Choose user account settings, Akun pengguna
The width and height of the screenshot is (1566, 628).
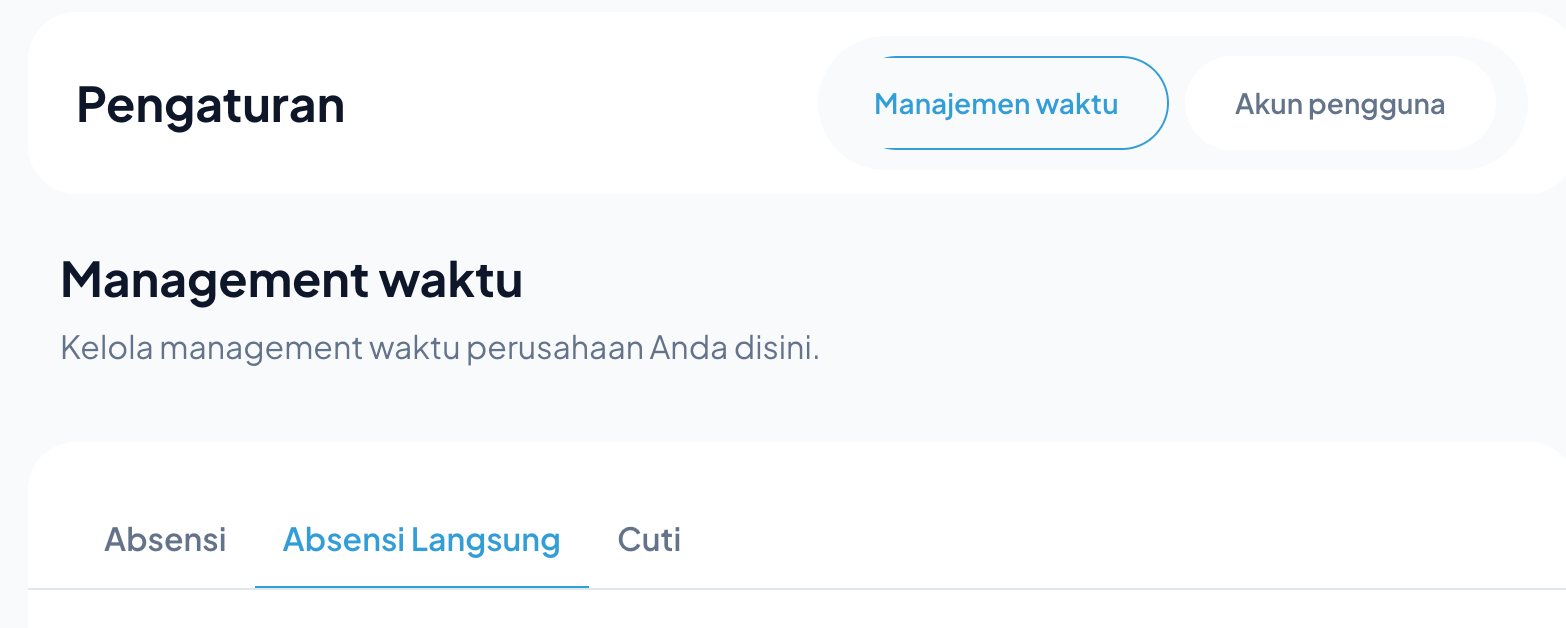1339,104
